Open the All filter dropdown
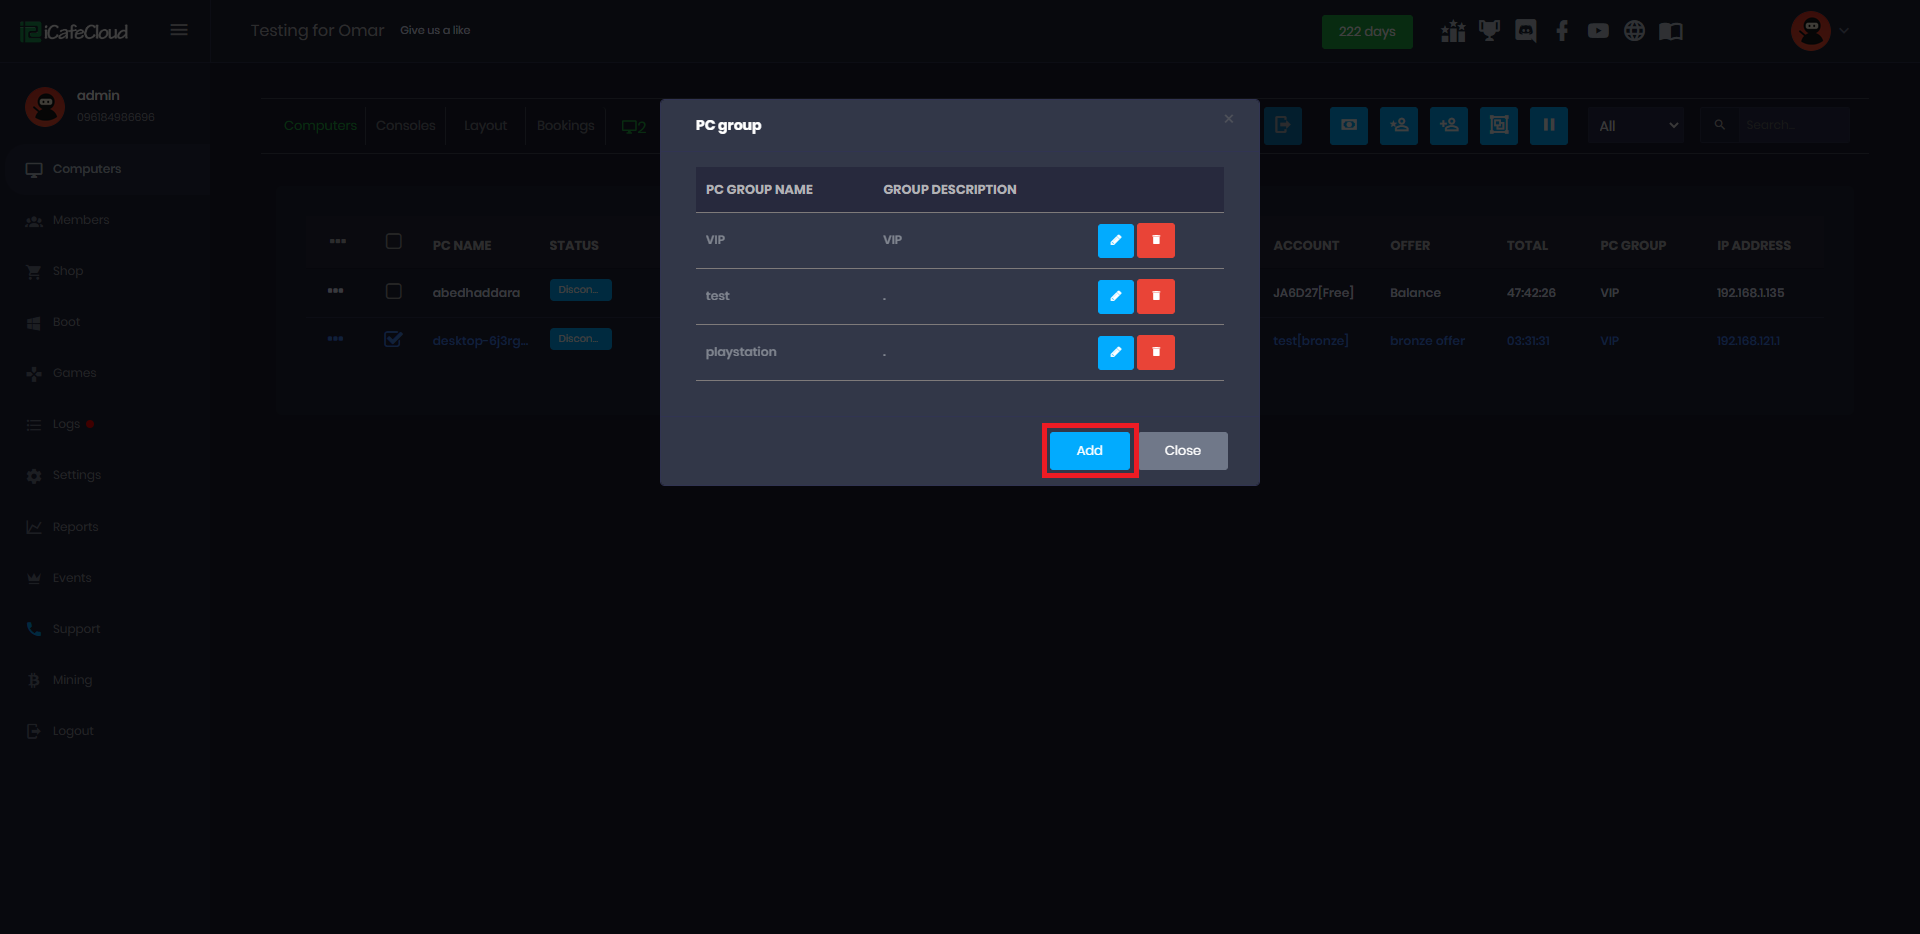Screen dimensions: 1920x934 1636,126
